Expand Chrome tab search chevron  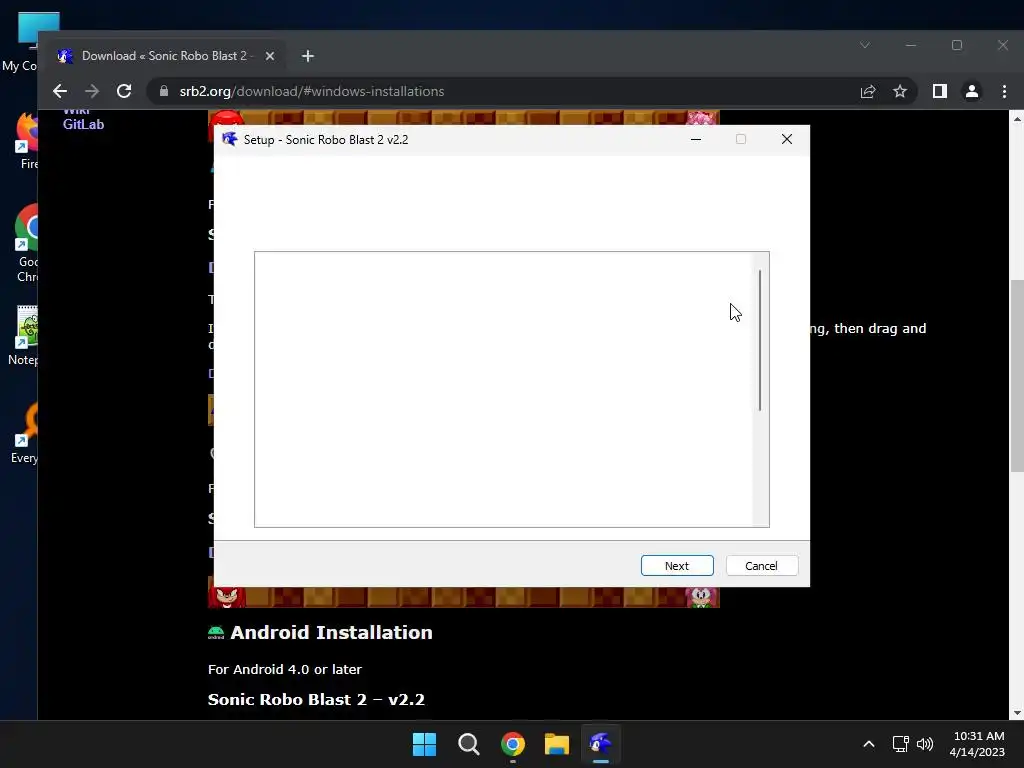click(865, 45)
